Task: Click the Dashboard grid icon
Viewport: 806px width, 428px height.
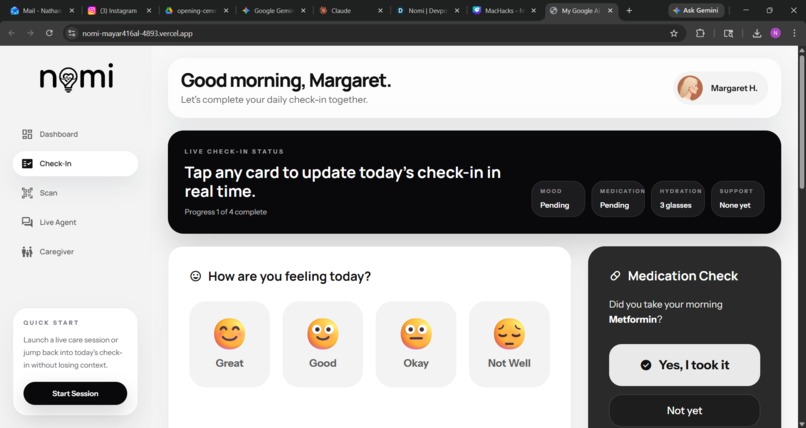Action: tap(27, 134)
